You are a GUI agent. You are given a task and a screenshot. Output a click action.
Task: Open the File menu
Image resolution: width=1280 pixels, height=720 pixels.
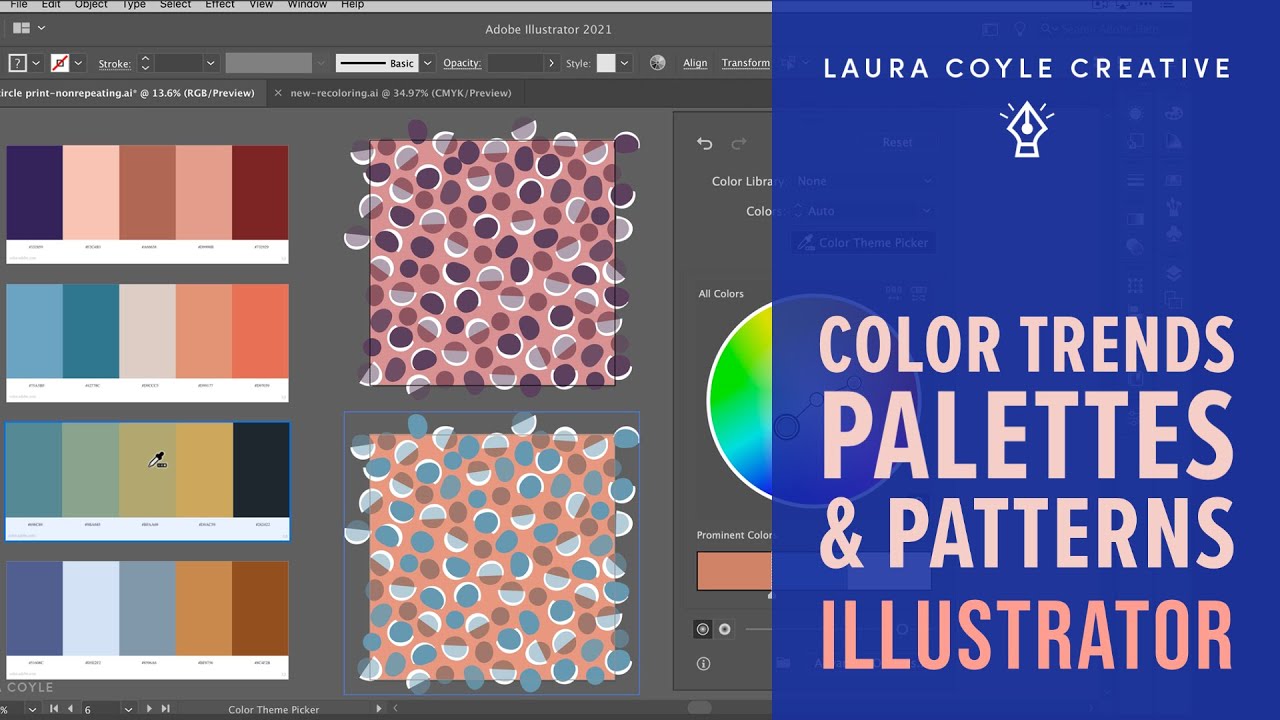pyautogui.click(x=19, y=5)
